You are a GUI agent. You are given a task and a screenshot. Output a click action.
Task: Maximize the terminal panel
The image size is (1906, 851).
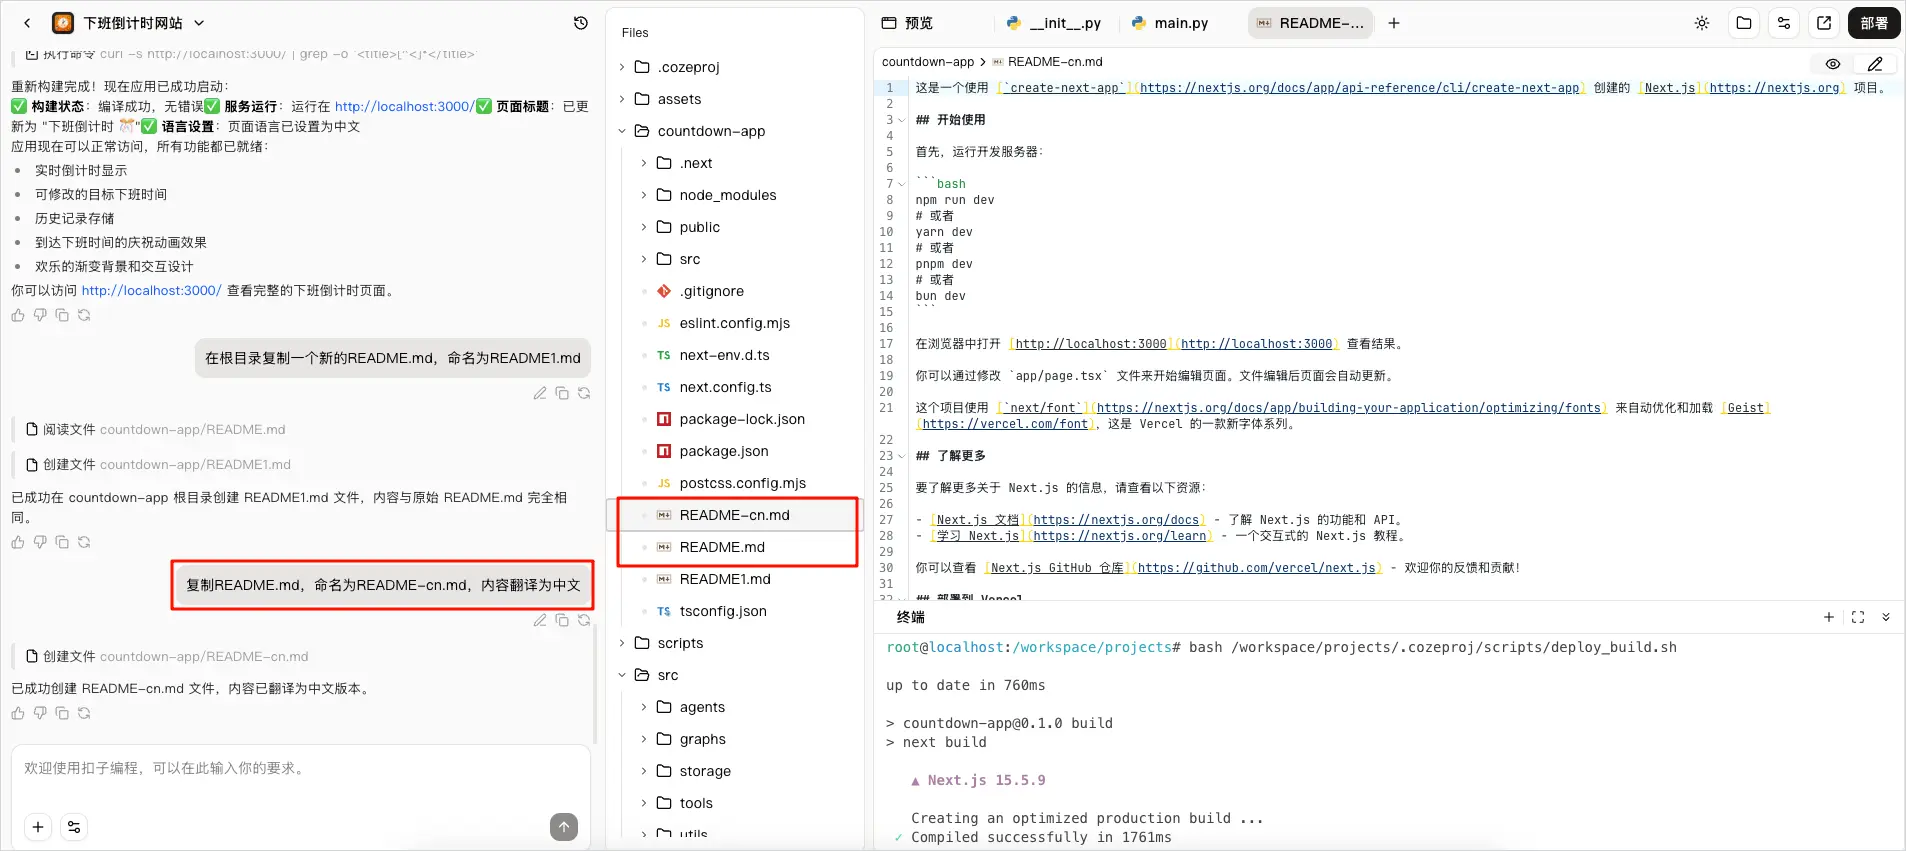[x=1858, y=617]
